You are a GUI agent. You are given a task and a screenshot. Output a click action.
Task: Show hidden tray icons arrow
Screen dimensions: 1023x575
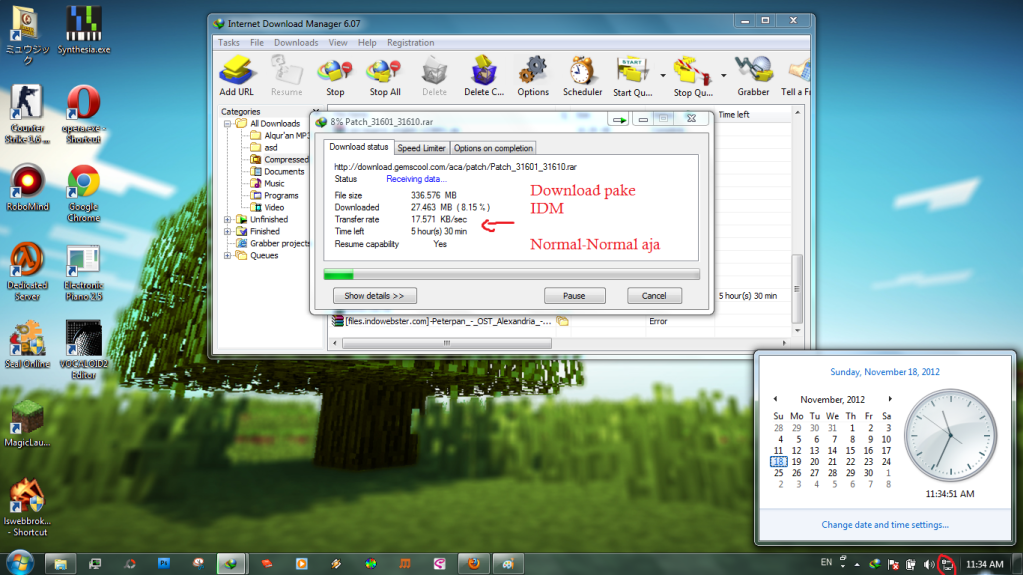point(857,565)
